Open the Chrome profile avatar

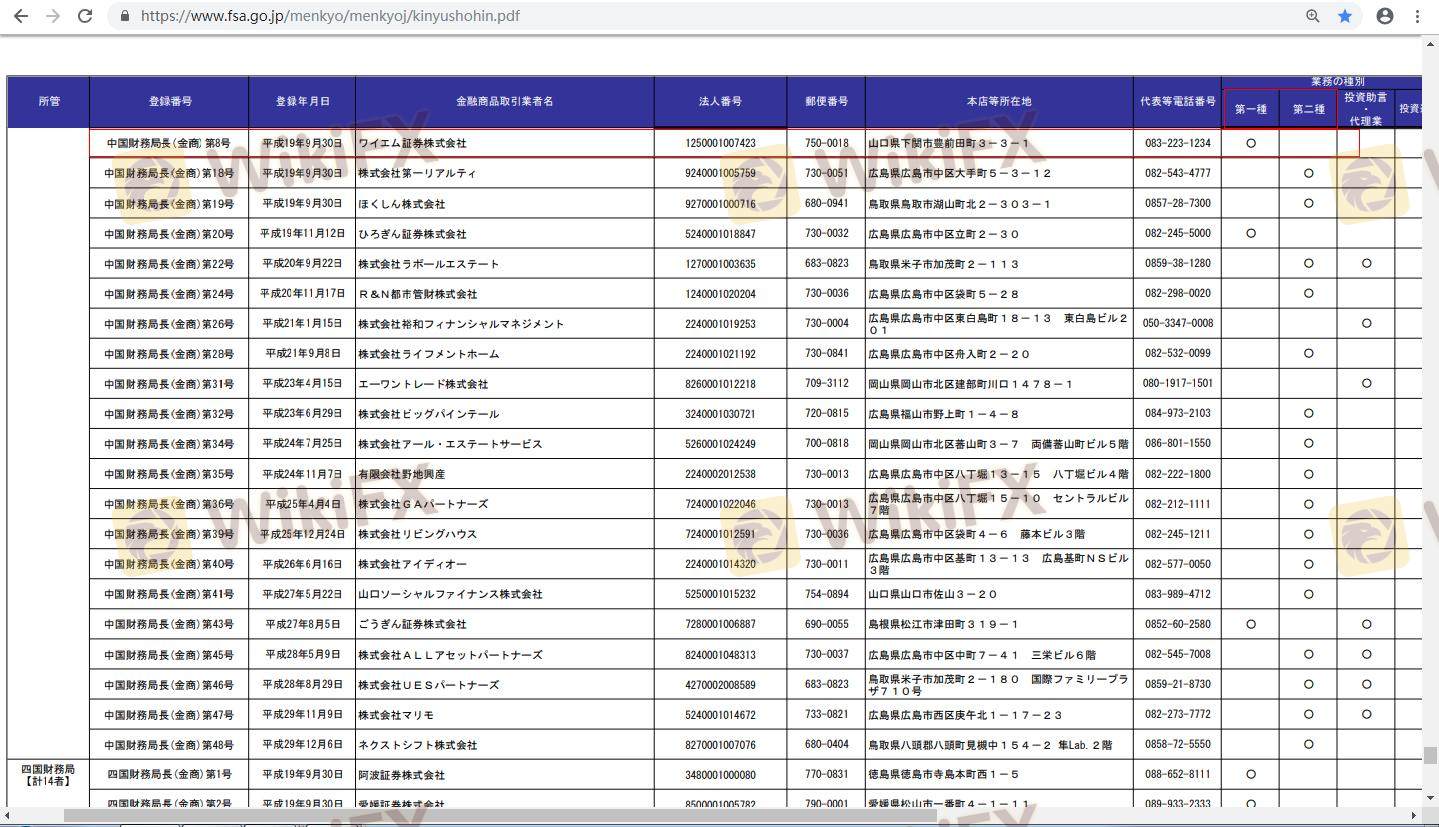click(1385, 16)
